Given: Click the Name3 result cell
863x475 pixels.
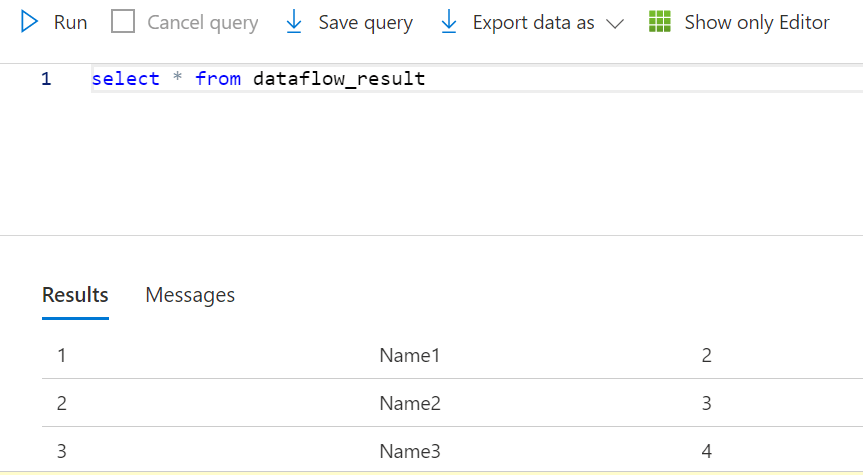Looking at the screenshot, I should coord(409,451).
